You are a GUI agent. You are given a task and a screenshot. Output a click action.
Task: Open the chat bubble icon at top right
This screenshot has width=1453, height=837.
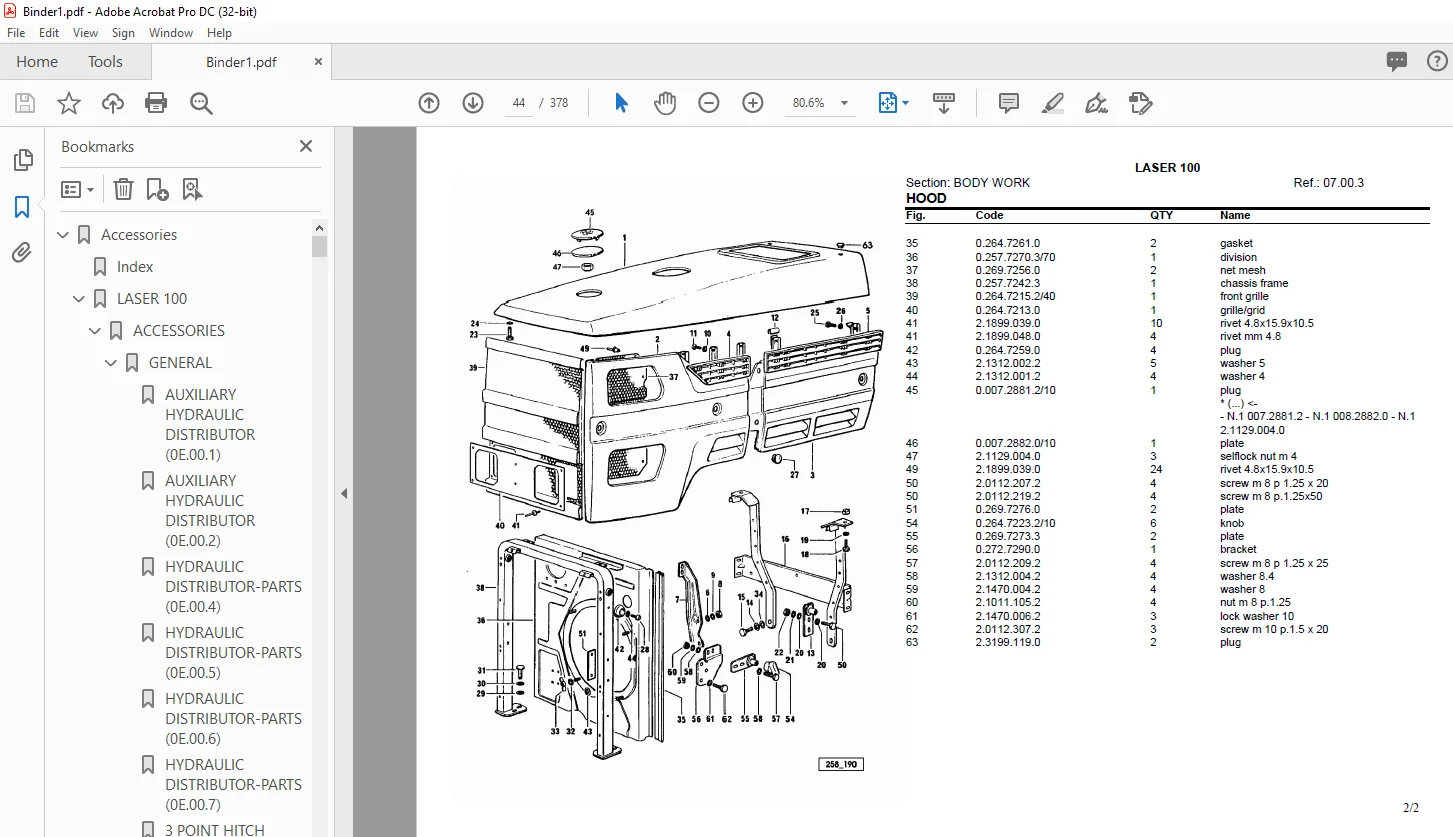(x=1397, y=62)
